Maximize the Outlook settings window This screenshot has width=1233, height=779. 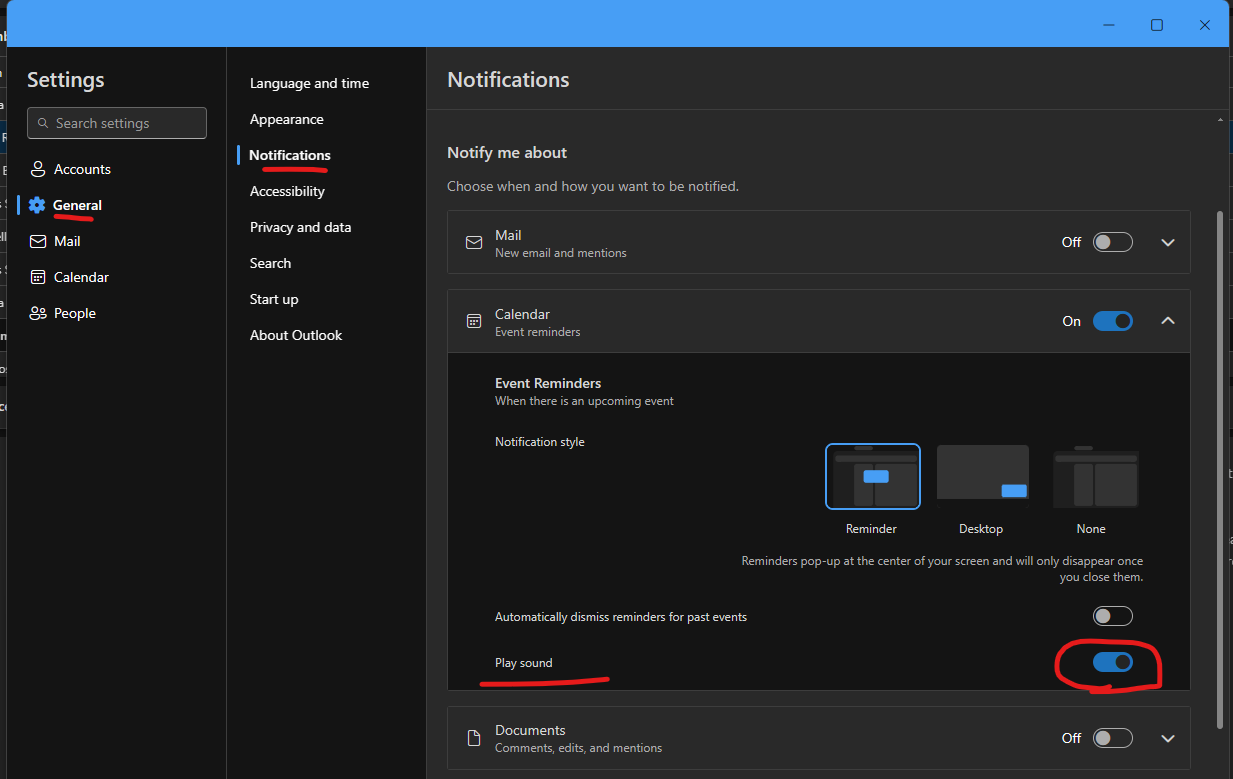click(1156, 25)
